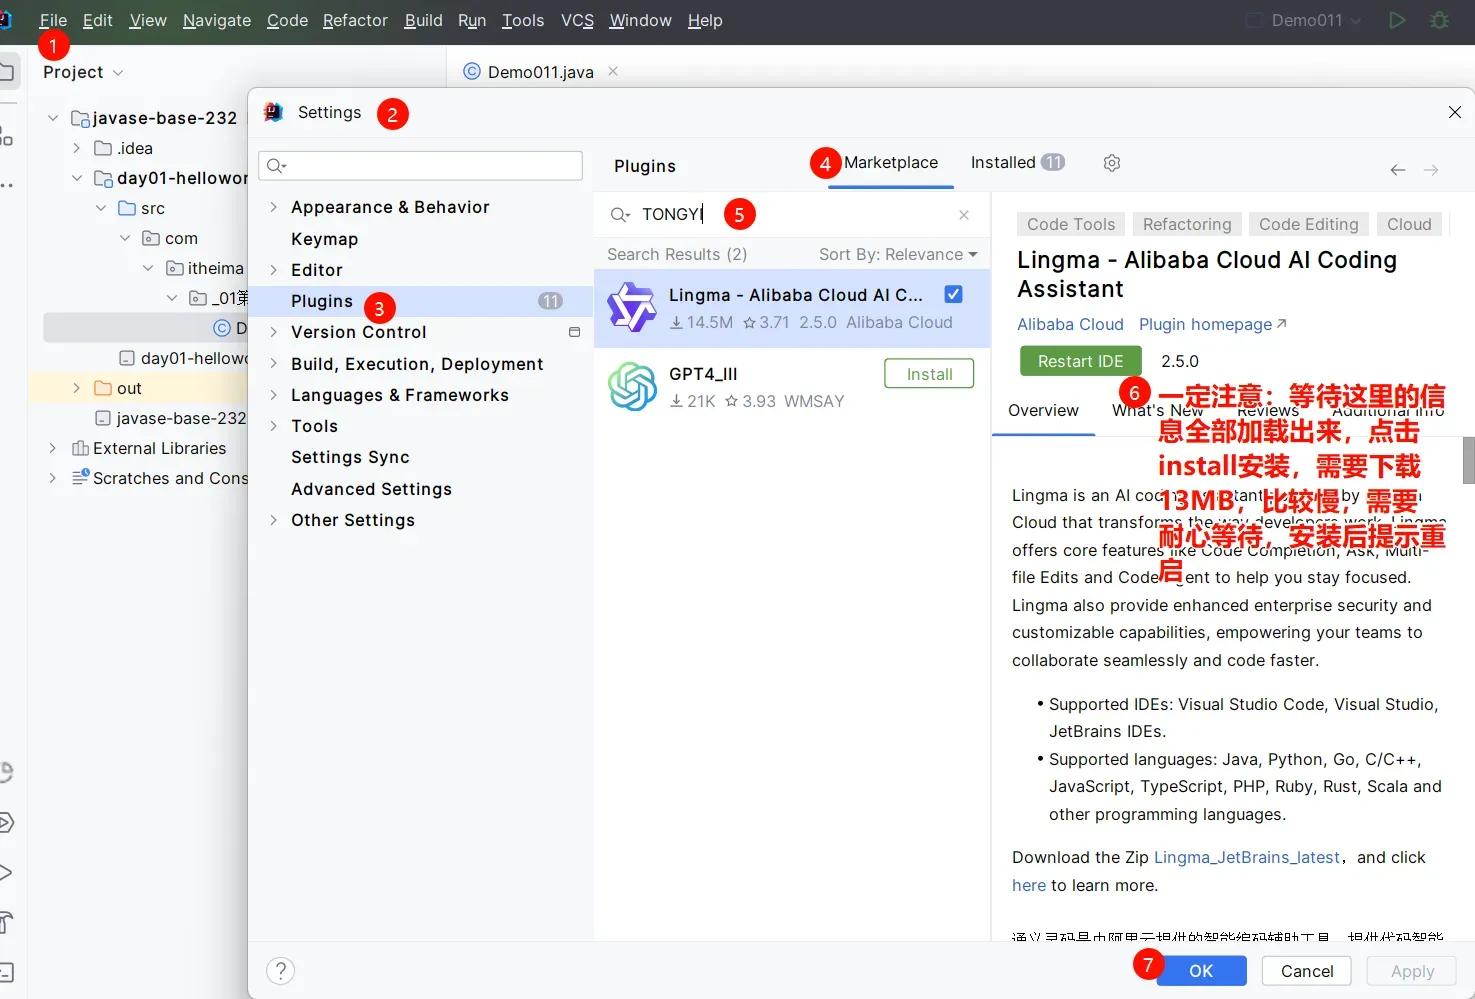Image resolution: width=1475 pixels, height=999 pixels.
Task: Close the Settings dialog with the X
Action: pyautogui.click(x=1455, y=112)
